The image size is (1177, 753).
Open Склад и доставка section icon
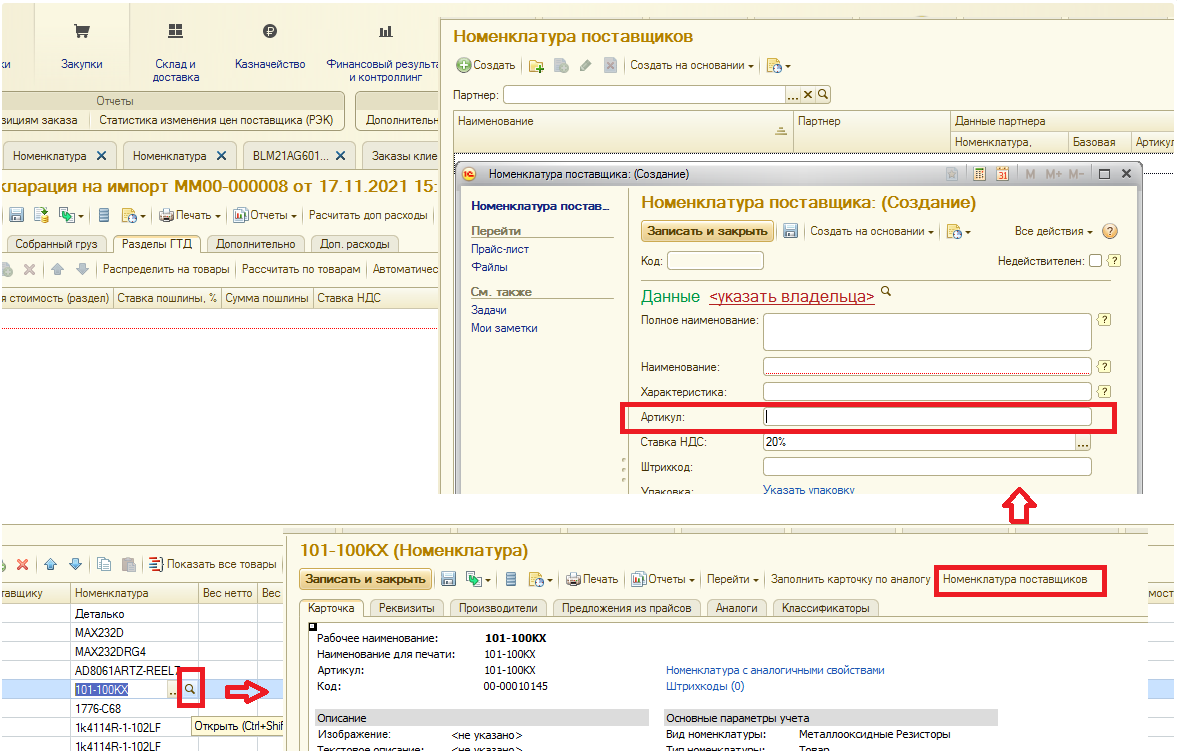[176, 32]
